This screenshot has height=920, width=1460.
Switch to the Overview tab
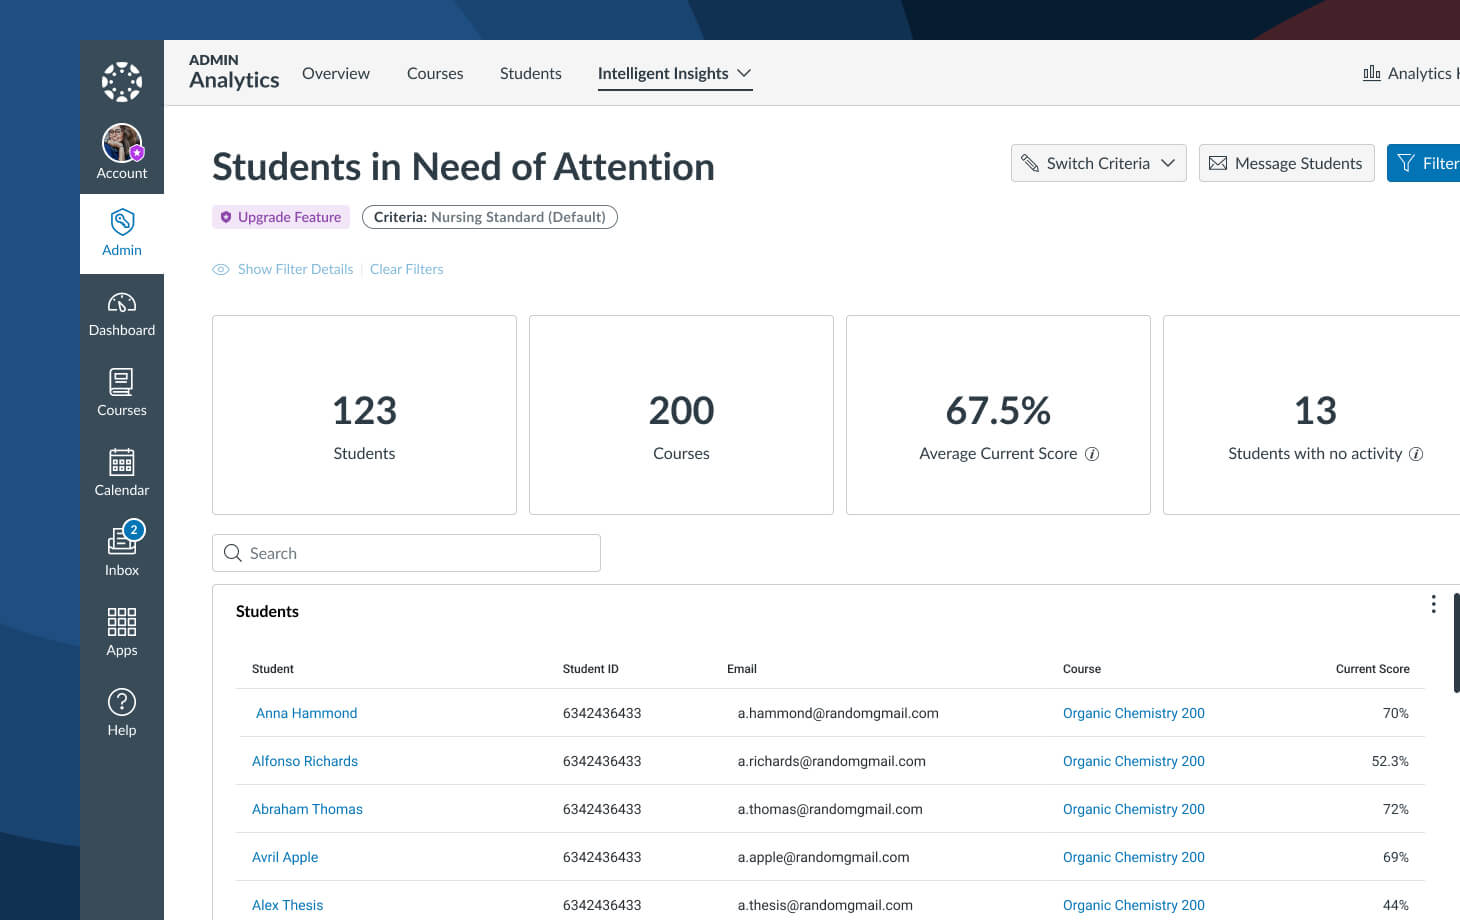point(336,74)
